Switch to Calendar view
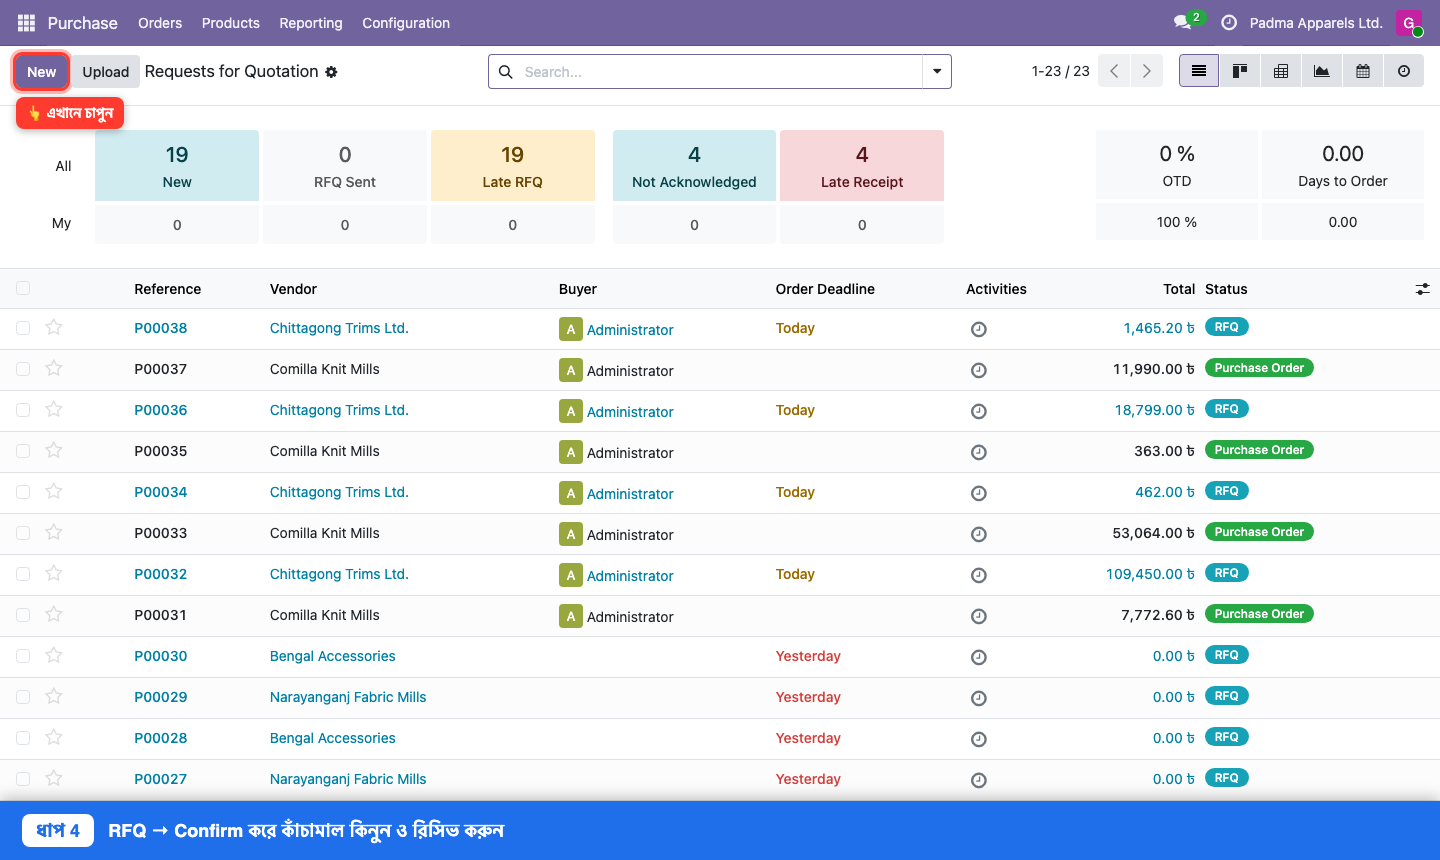This screenshot has width=1440, height=860. point(1363,71)
